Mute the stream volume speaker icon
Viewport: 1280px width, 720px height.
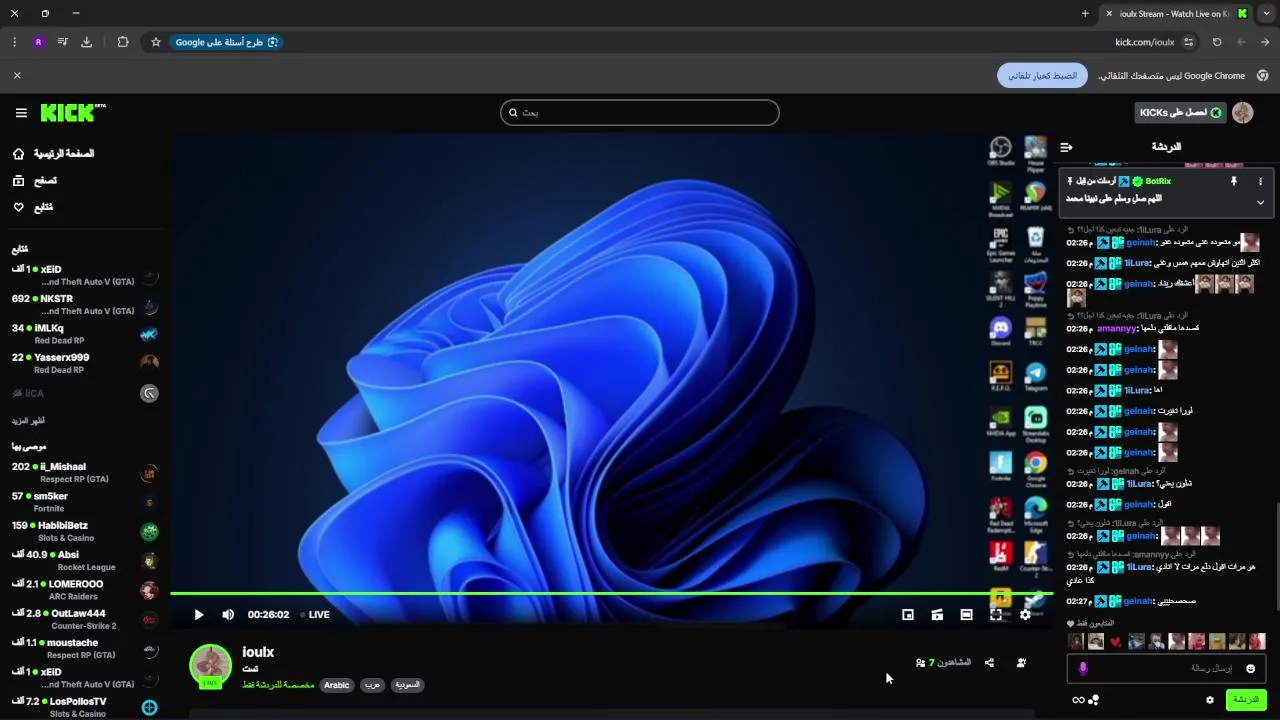[x=228, y=615]
